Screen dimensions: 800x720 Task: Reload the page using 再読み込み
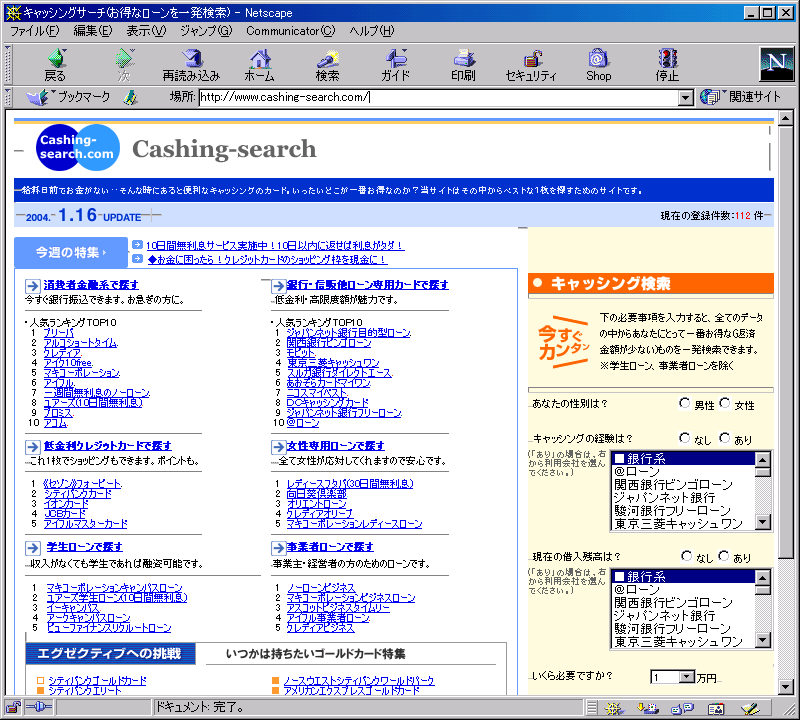pos(191,65)
